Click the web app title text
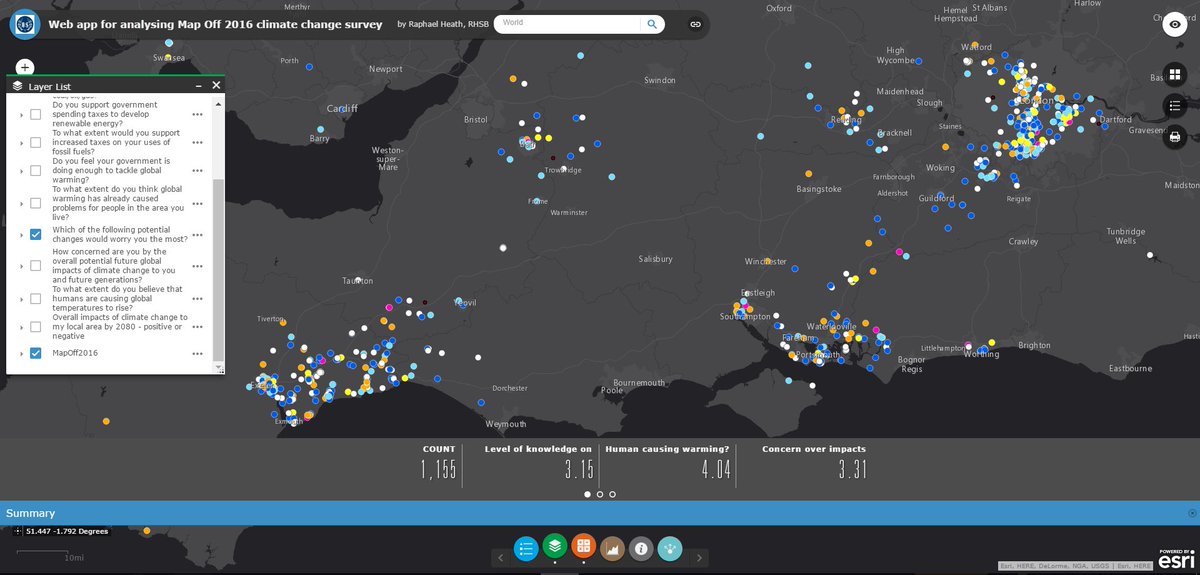Viewport: 1200px width, 575px height. (x=213, y=23)
